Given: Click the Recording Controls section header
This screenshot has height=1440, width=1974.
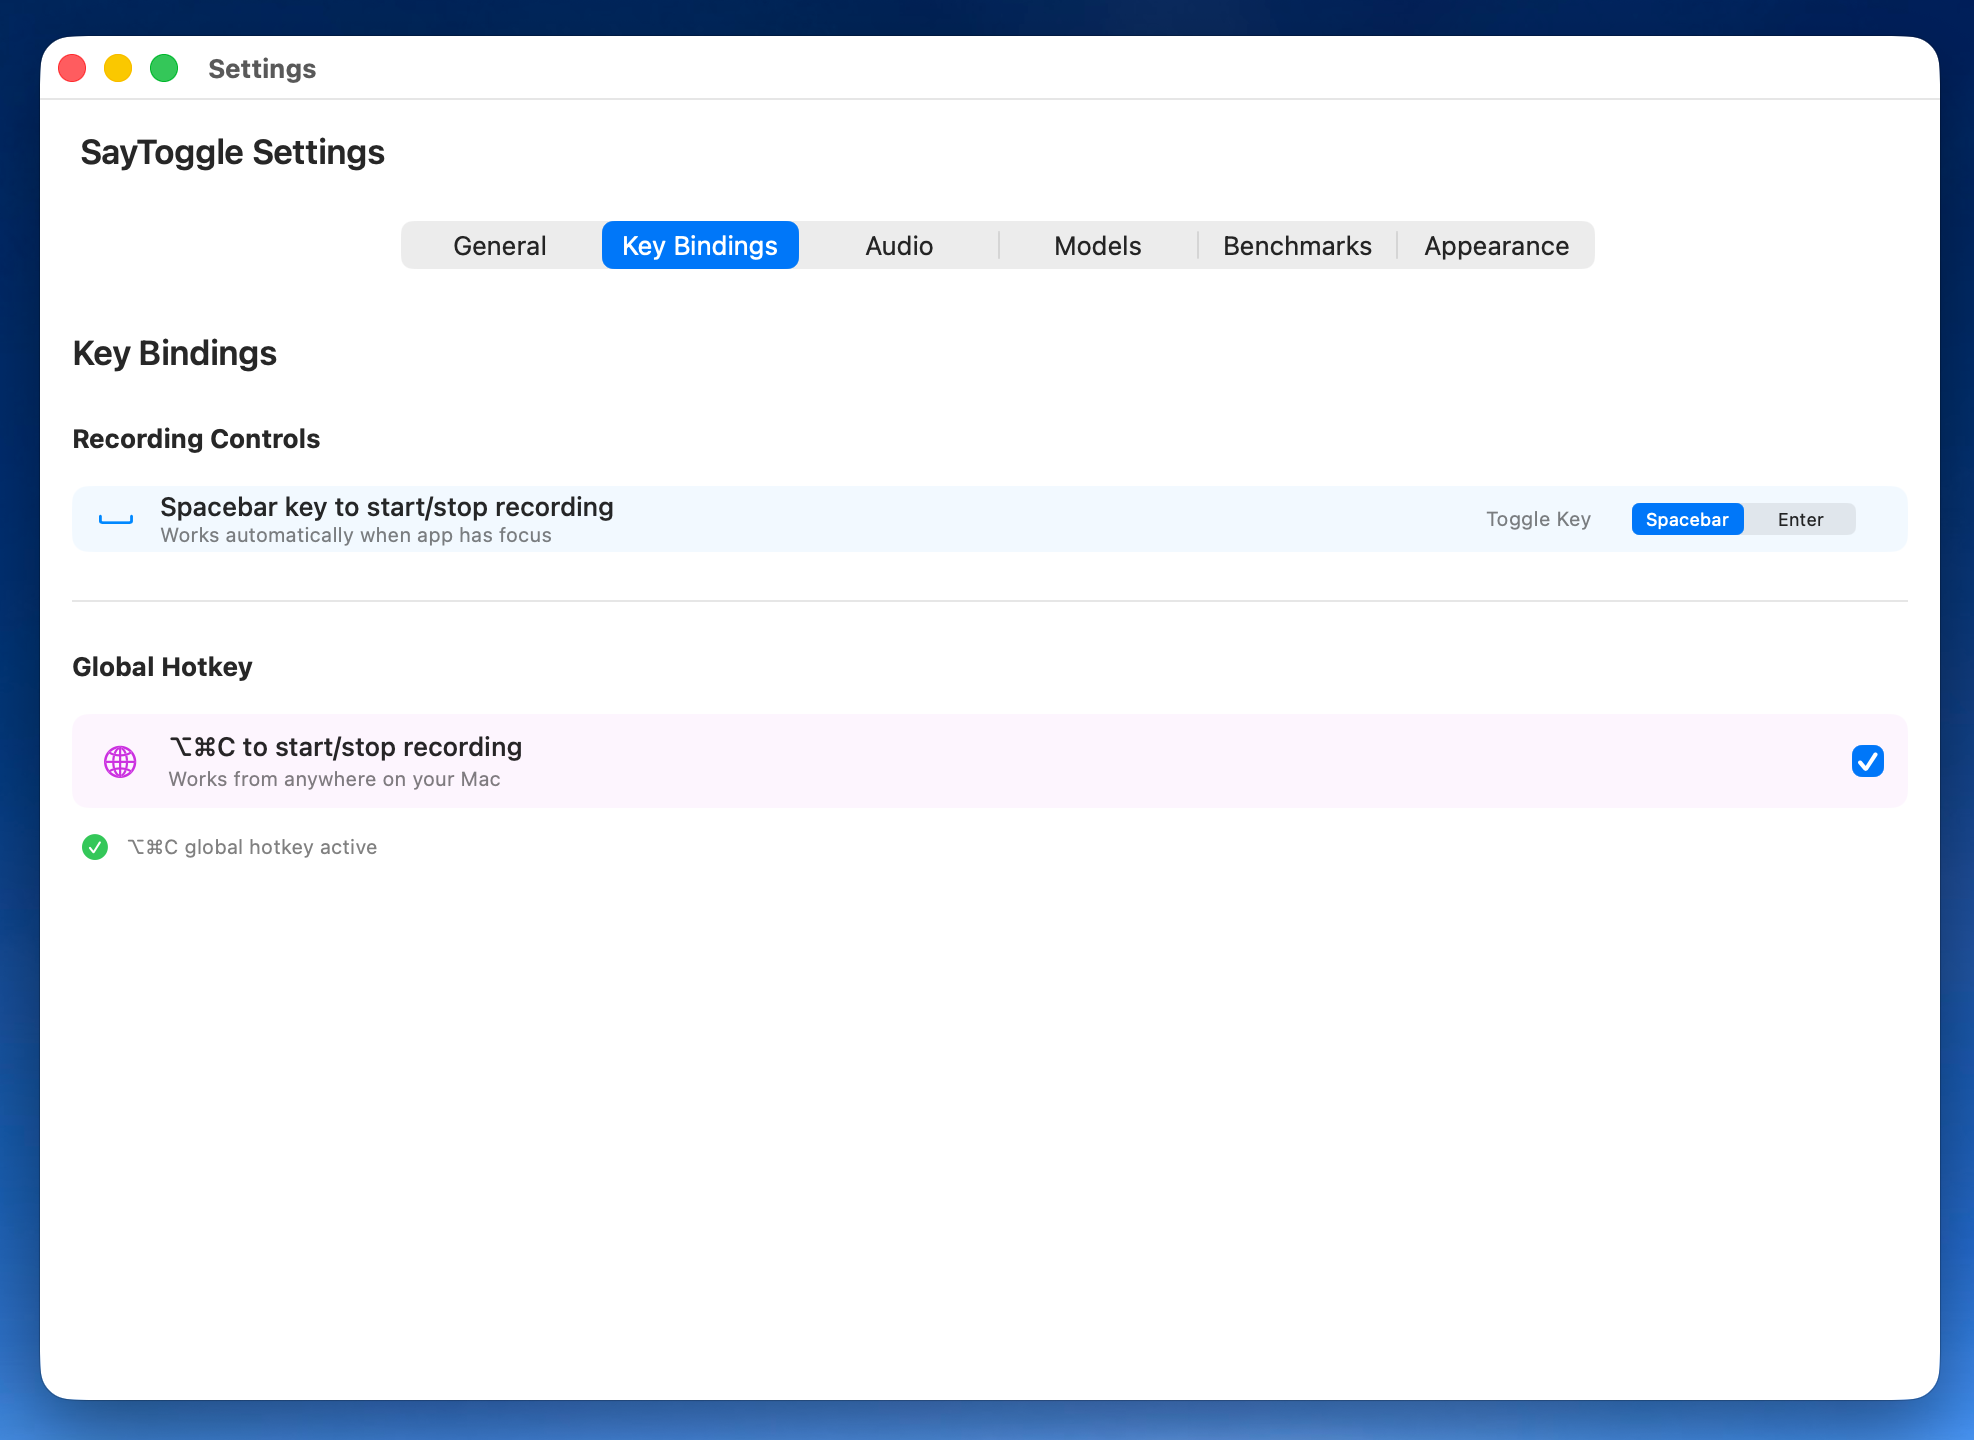Looking at the screenshot, I should [x=196, y=438].
